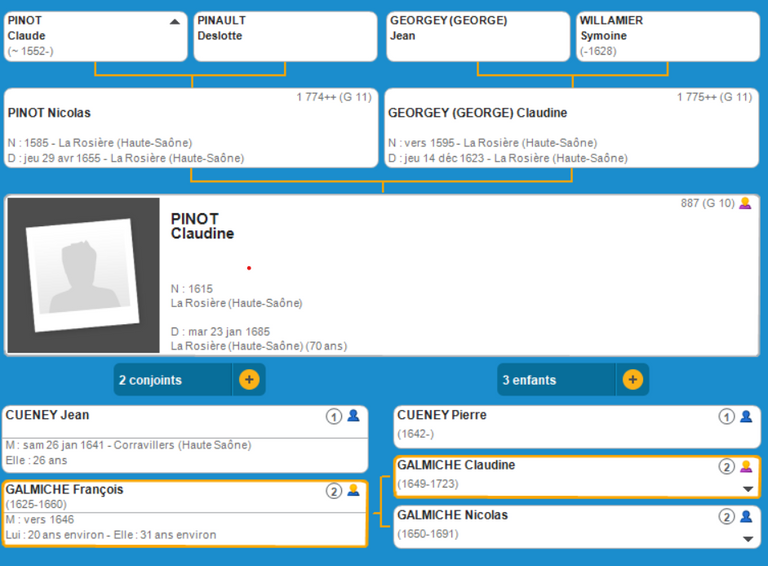Click the person icon on Claudine PINOT card
The image size is (768, 566).
coord(745,204)
